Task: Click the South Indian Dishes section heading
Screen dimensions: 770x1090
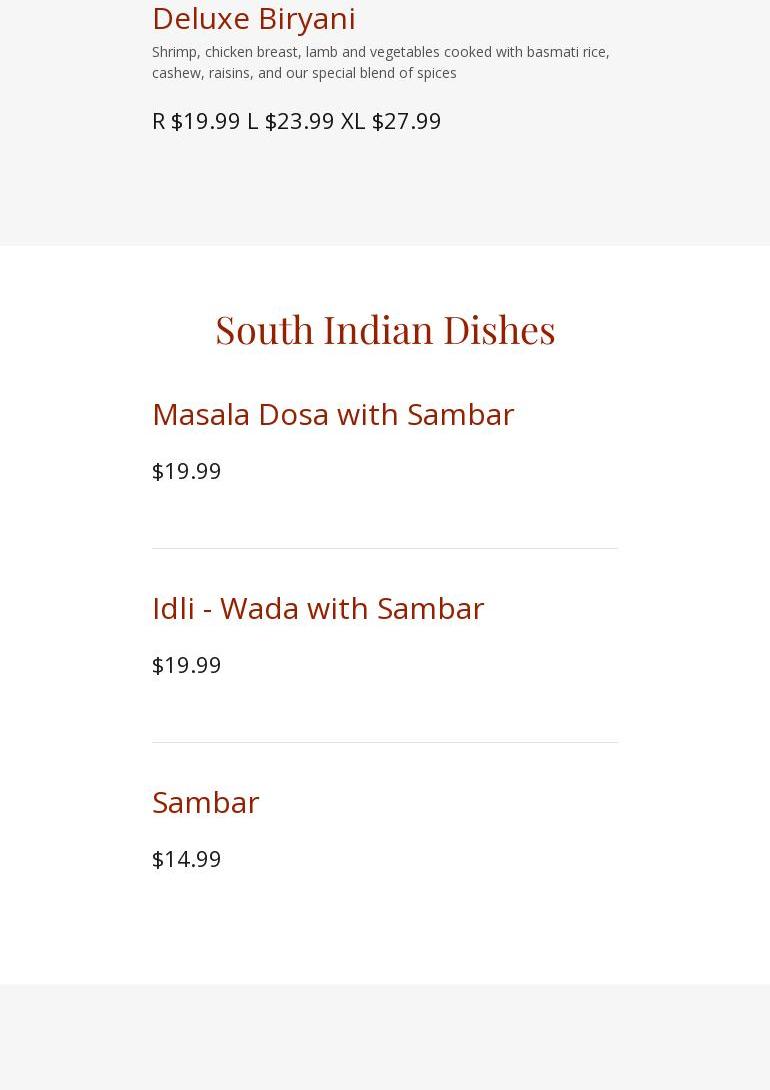Action: 385,329
